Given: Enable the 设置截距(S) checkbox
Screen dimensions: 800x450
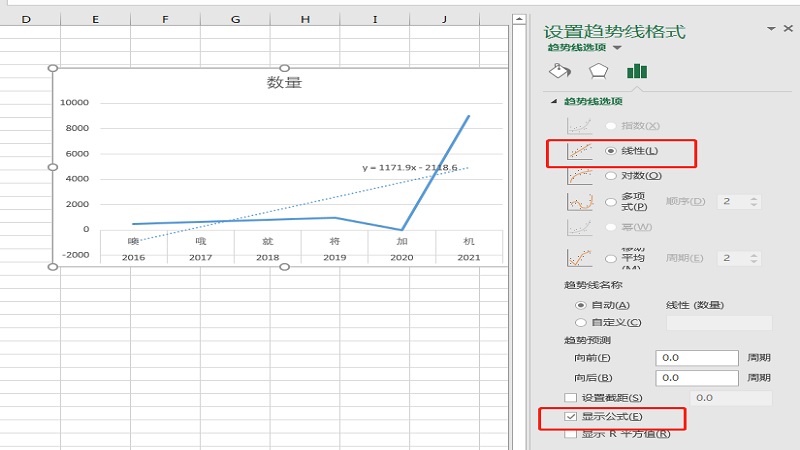Looking at the screenshot, I should (571, 398).
